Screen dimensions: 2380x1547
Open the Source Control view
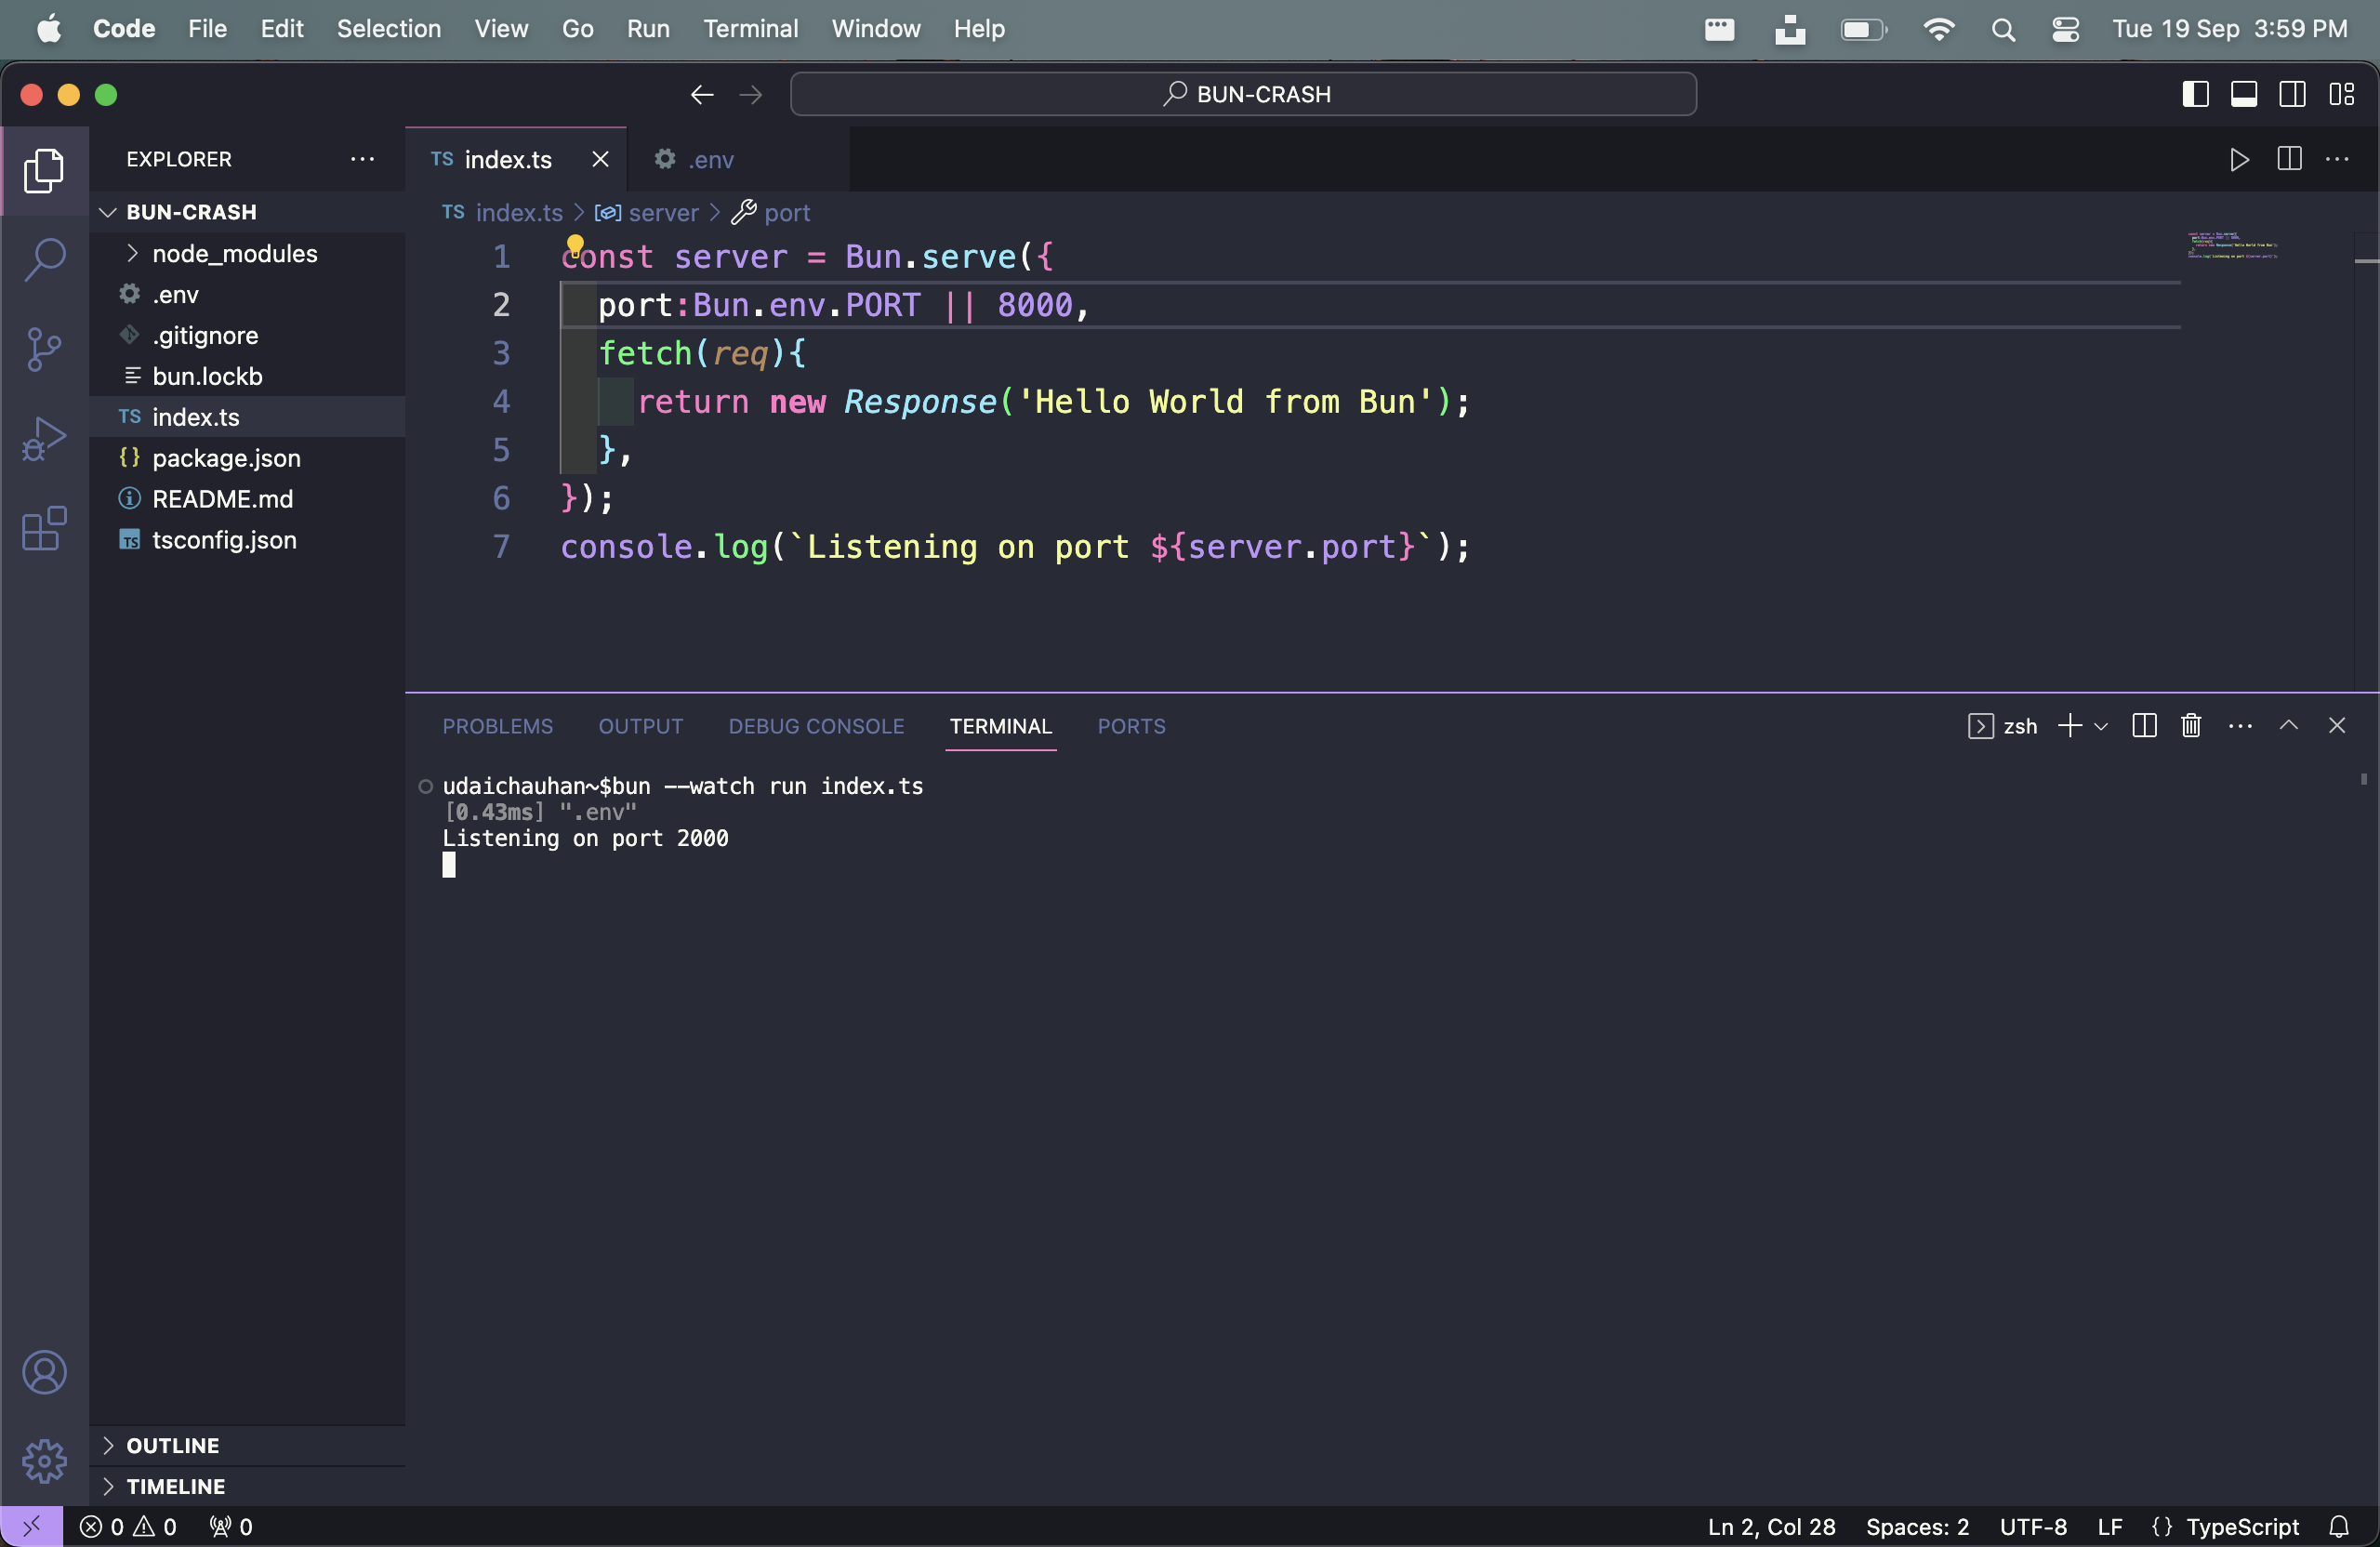[44, 349]
